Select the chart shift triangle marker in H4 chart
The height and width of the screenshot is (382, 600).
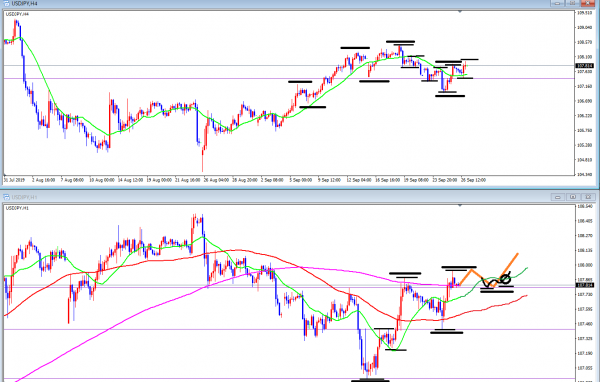(460, 12)
